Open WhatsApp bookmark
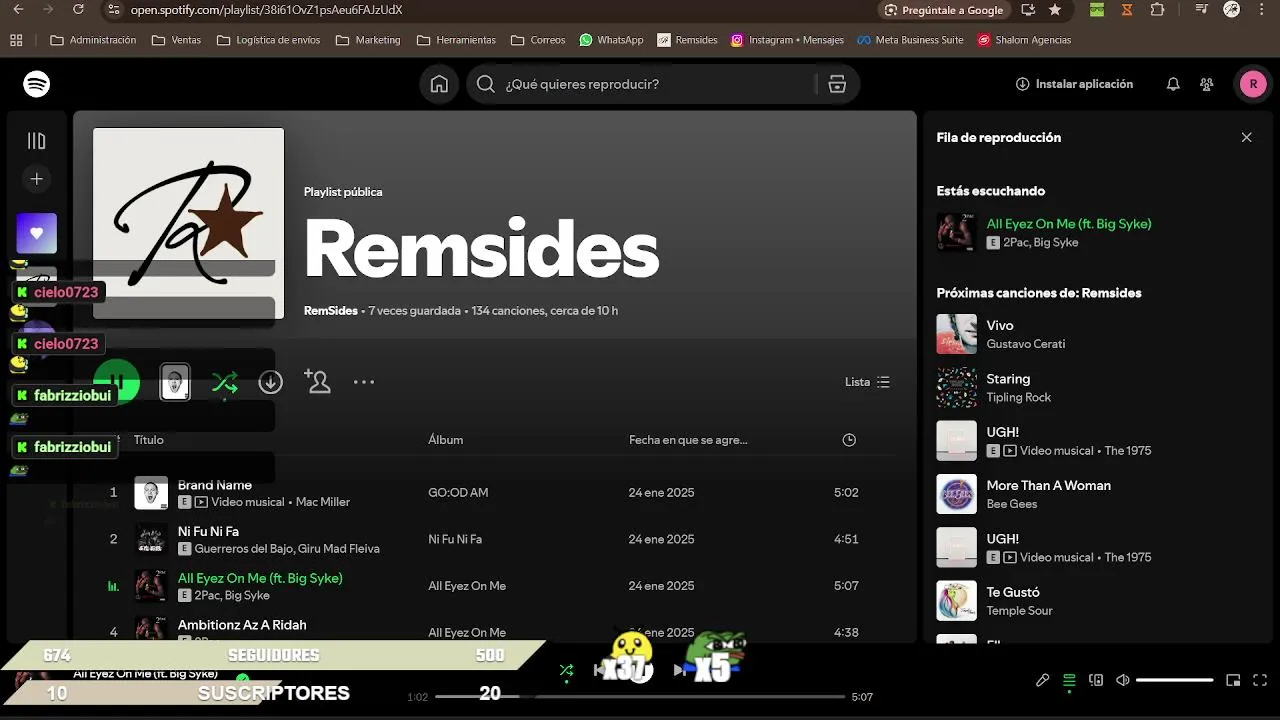The height and width of the screenshot is (720, 1280). click(611, 40)
